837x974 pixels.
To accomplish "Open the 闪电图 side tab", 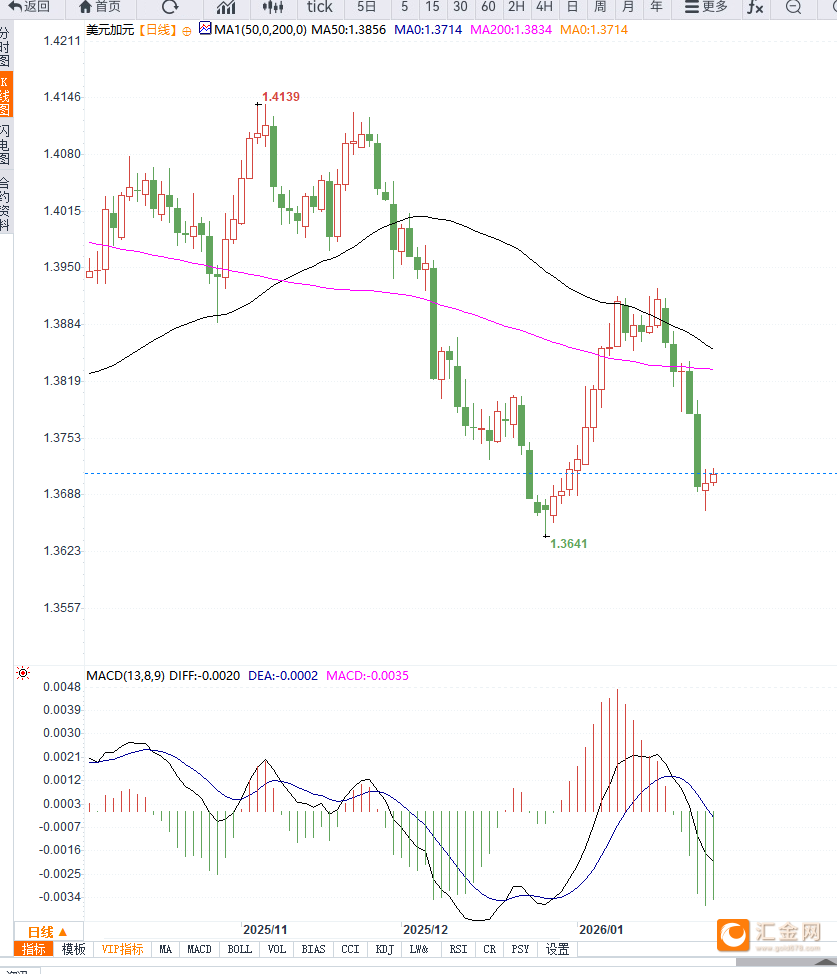I will [x=6, y=143].
